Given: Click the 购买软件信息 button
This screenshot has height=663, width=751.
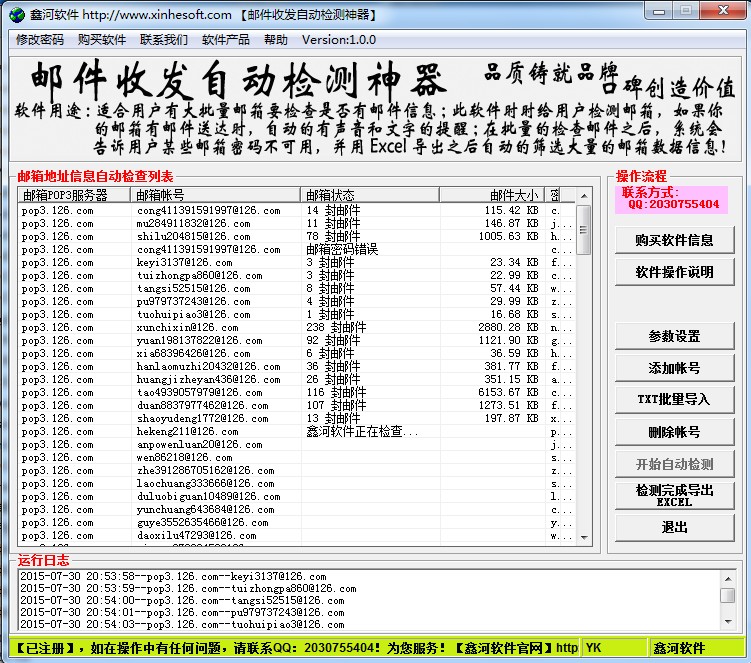Looking at the screenshot, I should (x=674, y=240).
